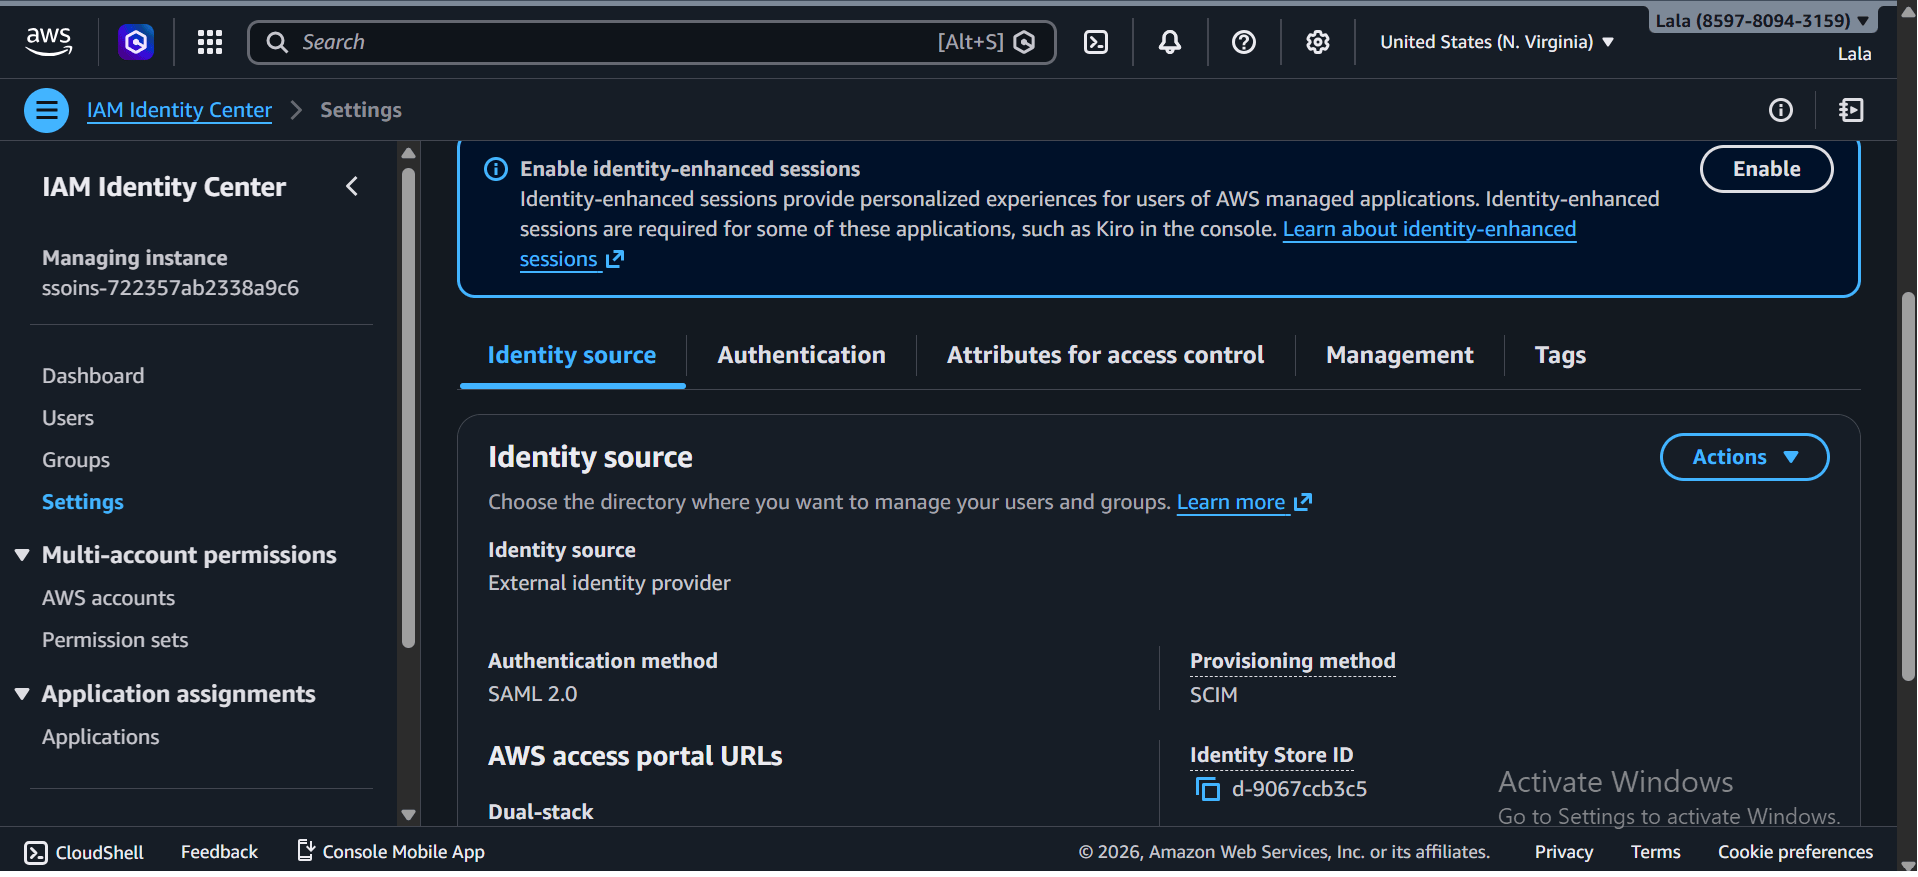
Task: Click the external link icon beside Learn more
Action: tap(1302, 502)
